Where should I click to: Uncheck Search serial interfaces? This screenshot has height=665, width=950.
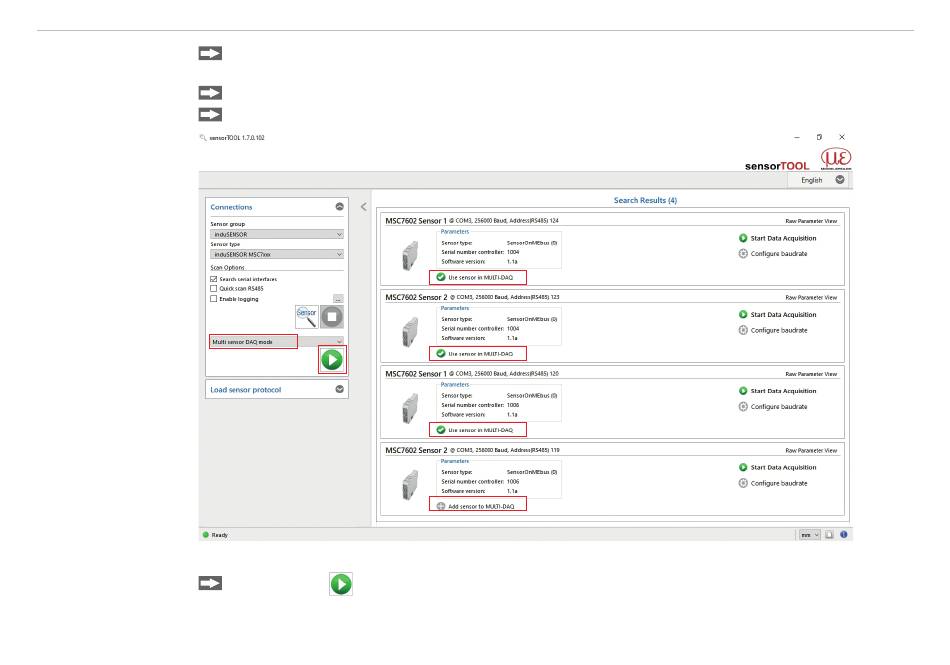213,279
